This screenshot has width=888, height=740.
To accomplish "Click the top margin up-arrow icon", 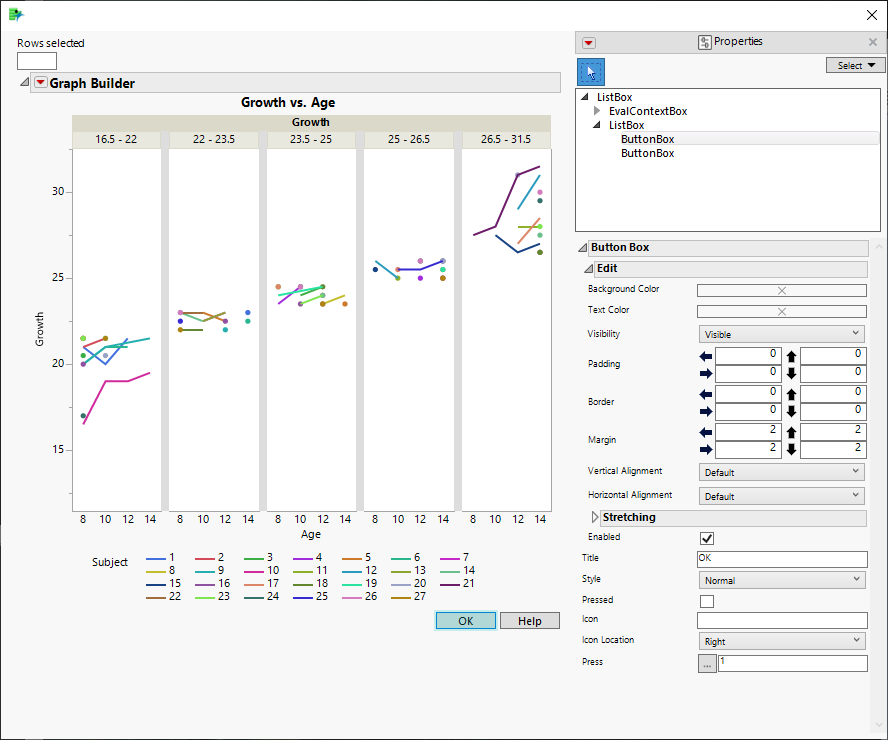I will point(791,432).
